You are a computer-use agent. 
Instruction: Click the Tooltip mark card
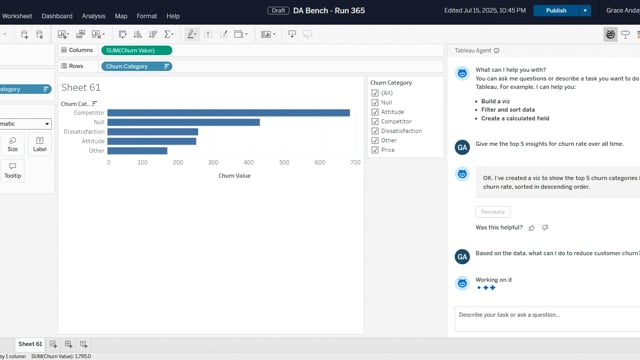click(x=13, y=171)
